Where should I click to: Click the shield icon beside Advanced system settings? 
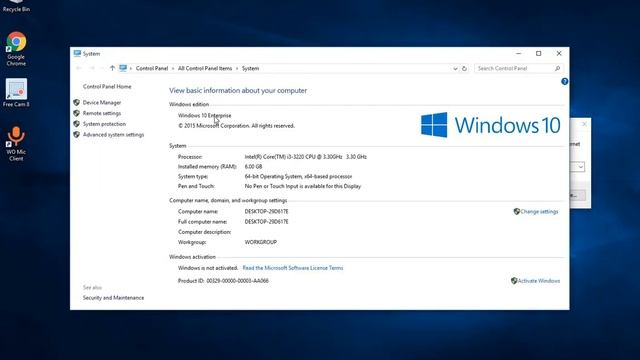coord(76,134)
